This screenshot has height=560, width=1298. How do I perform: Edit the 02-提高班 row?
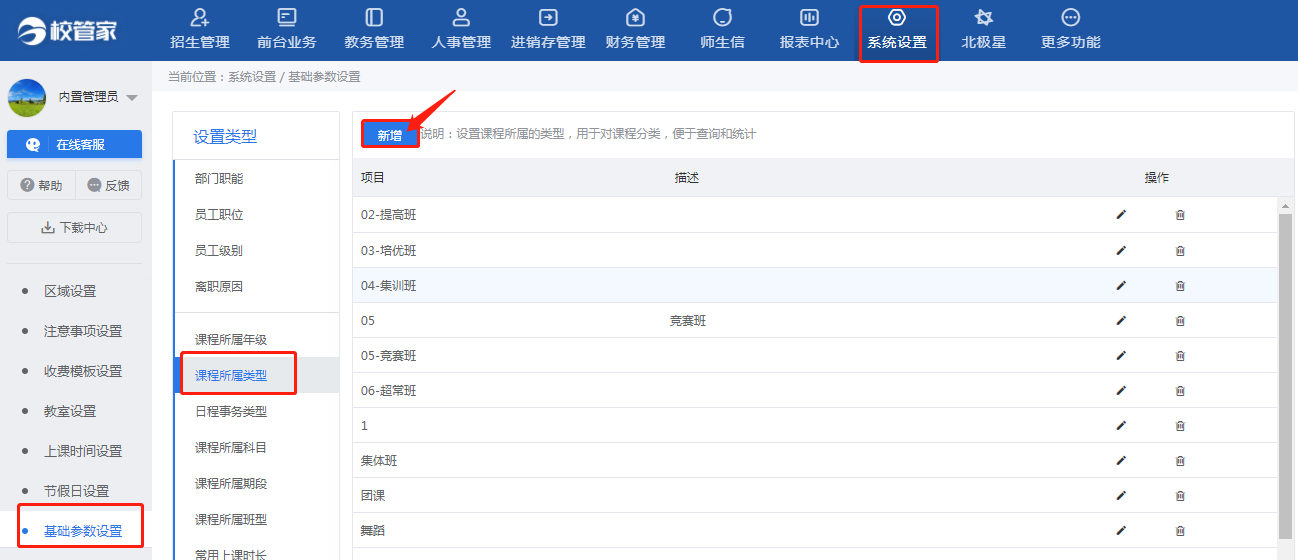point(1121,215)
